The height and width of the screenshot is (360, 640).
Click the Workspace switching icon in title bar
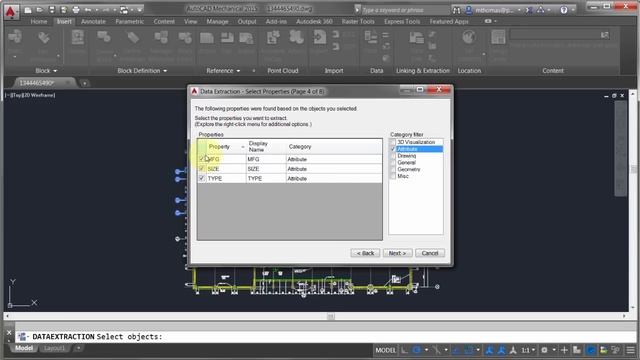(124, 10)
